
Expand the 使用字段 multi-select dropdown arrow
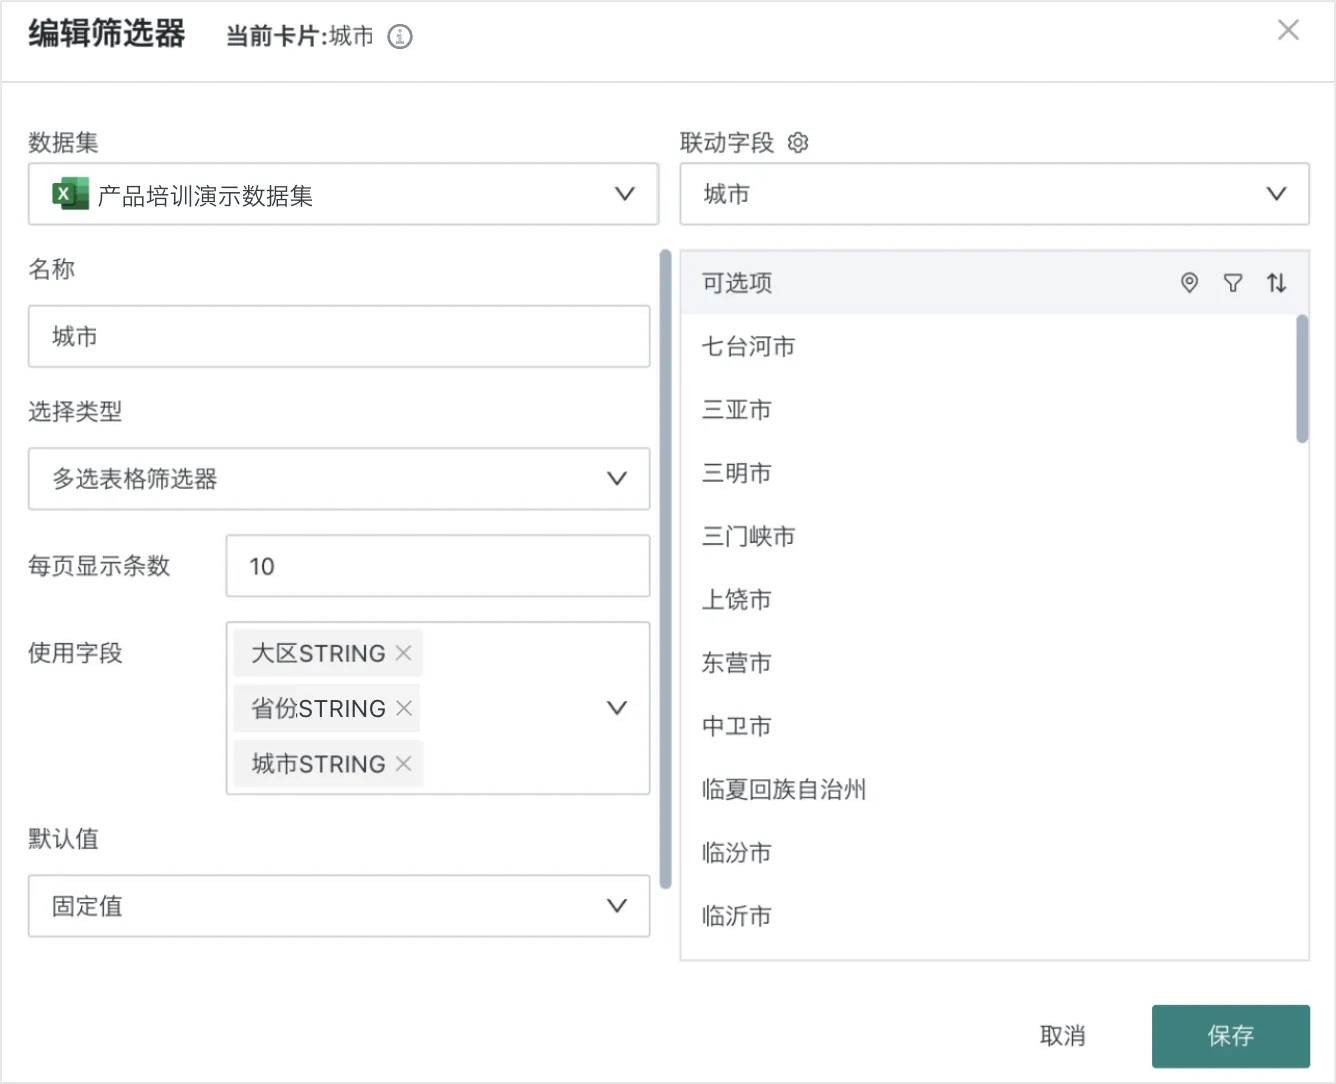click(617, 708)
